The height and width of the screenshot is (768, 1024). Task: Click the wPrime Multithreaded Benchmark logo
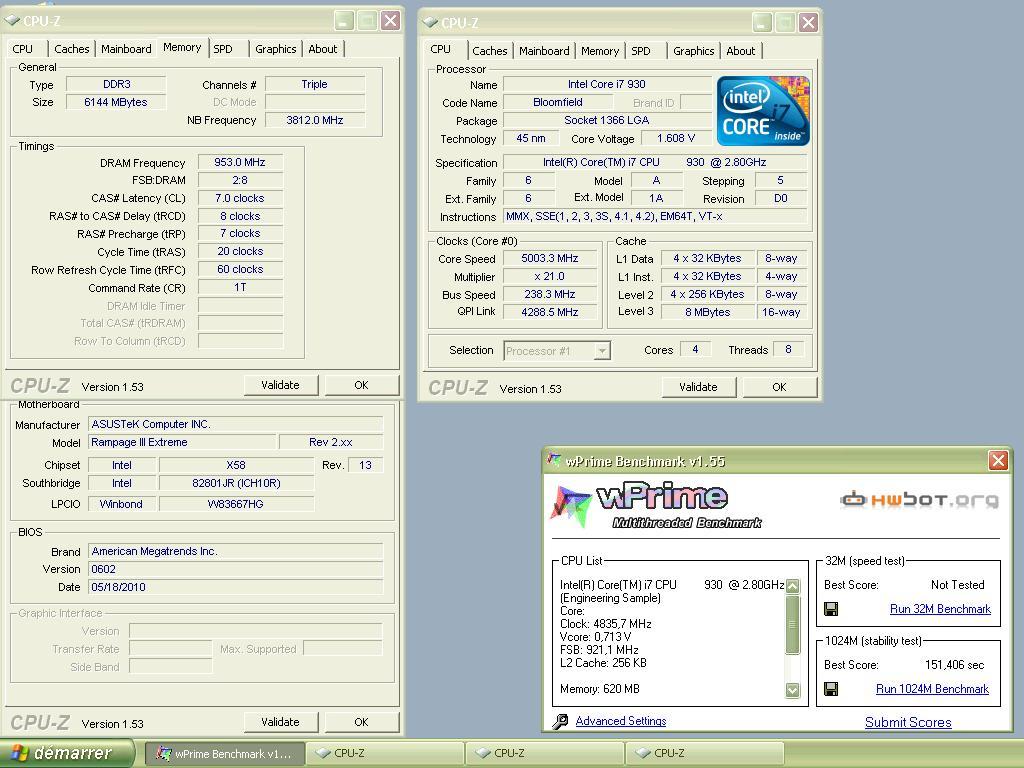pyautogui.click(x=656, y=505)
